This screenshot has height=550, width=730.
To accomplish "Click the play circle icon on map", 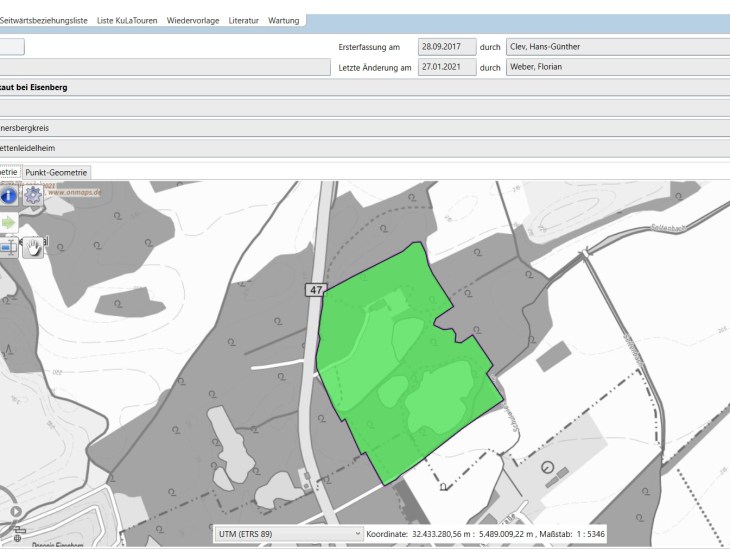I will pos(16,512).
